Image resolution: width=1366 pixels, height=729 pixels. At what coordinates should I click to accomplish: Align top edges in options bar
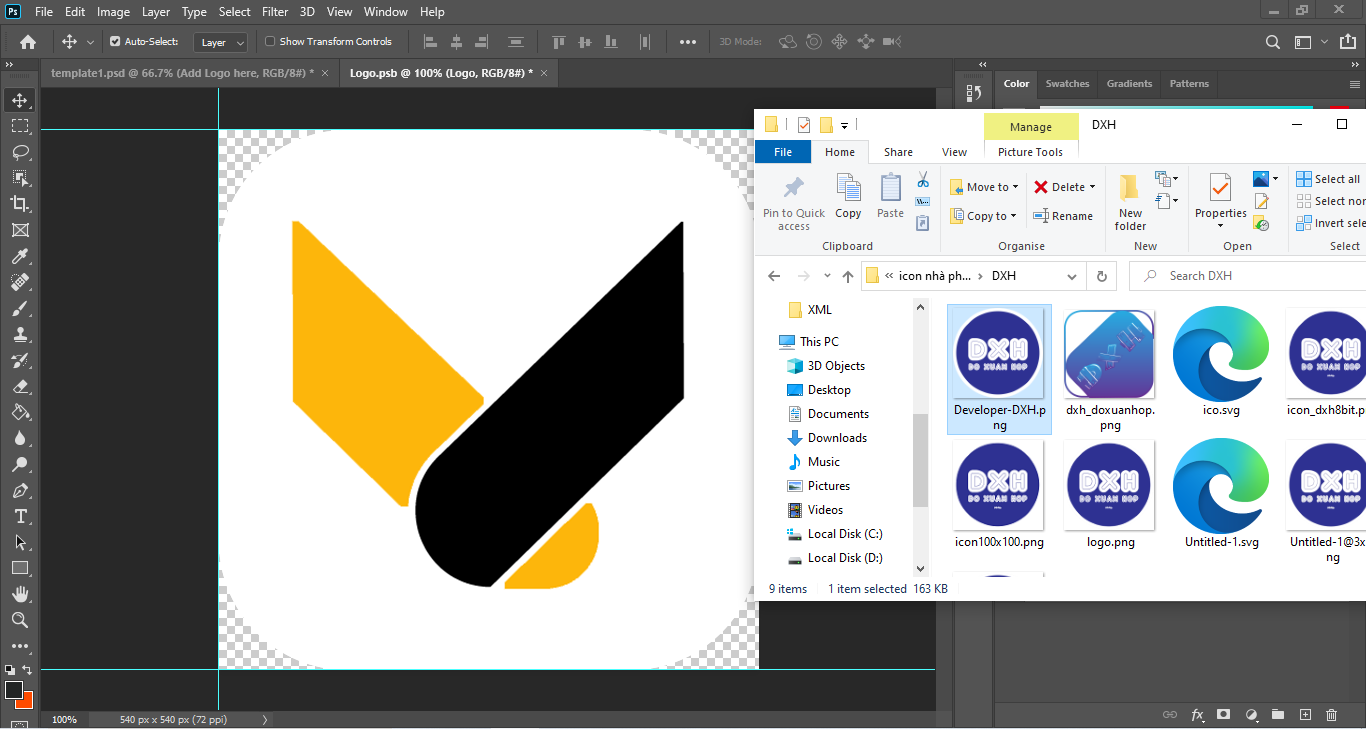pyautogui.click(x=559, y=42)
